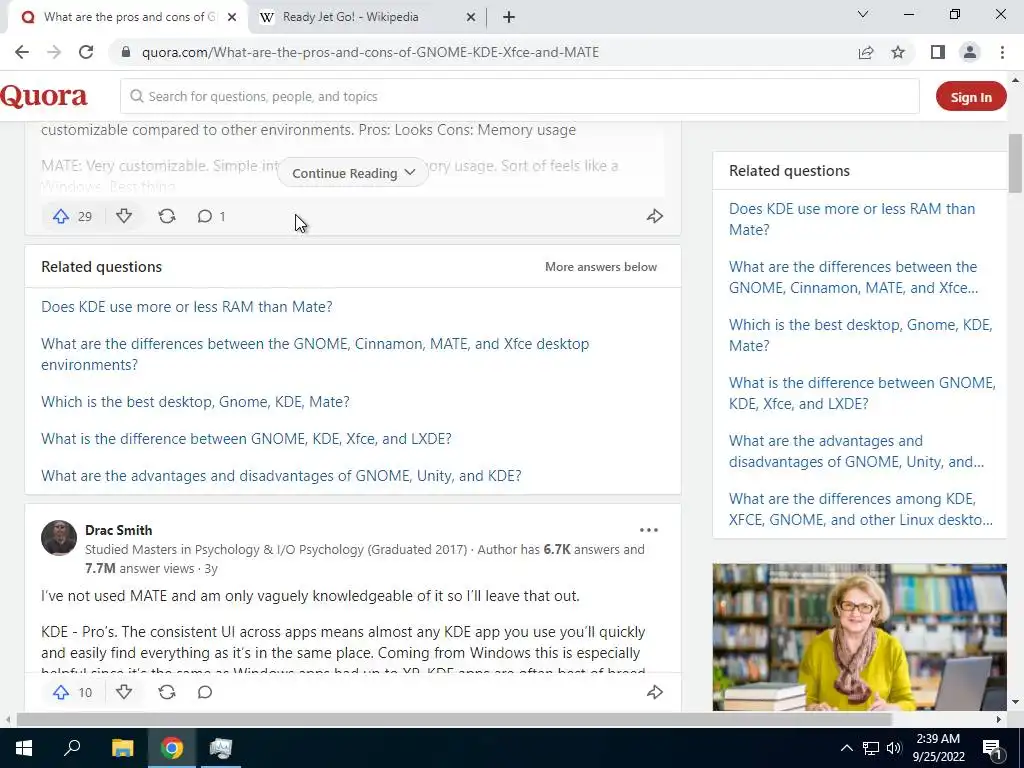Click the scroll down arrow of page

point(1015,702)
